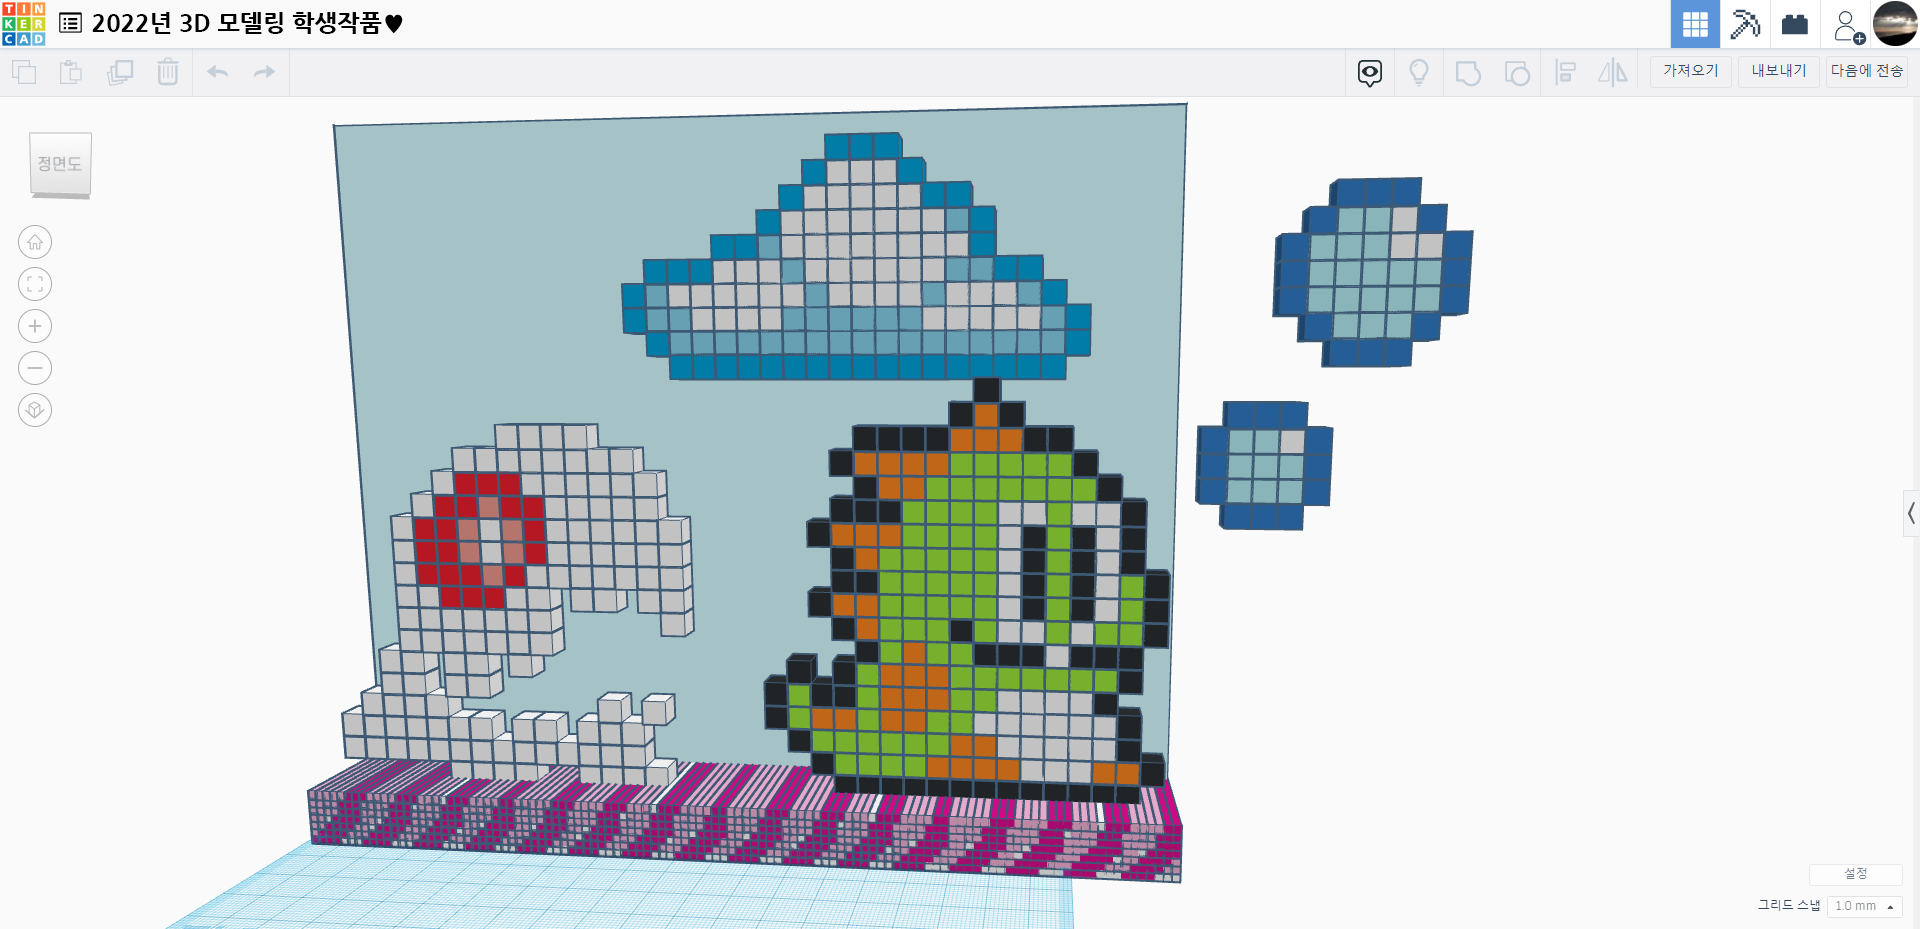Undo the last action
This screenshot has height=929, width=1920.
point(217,72)
